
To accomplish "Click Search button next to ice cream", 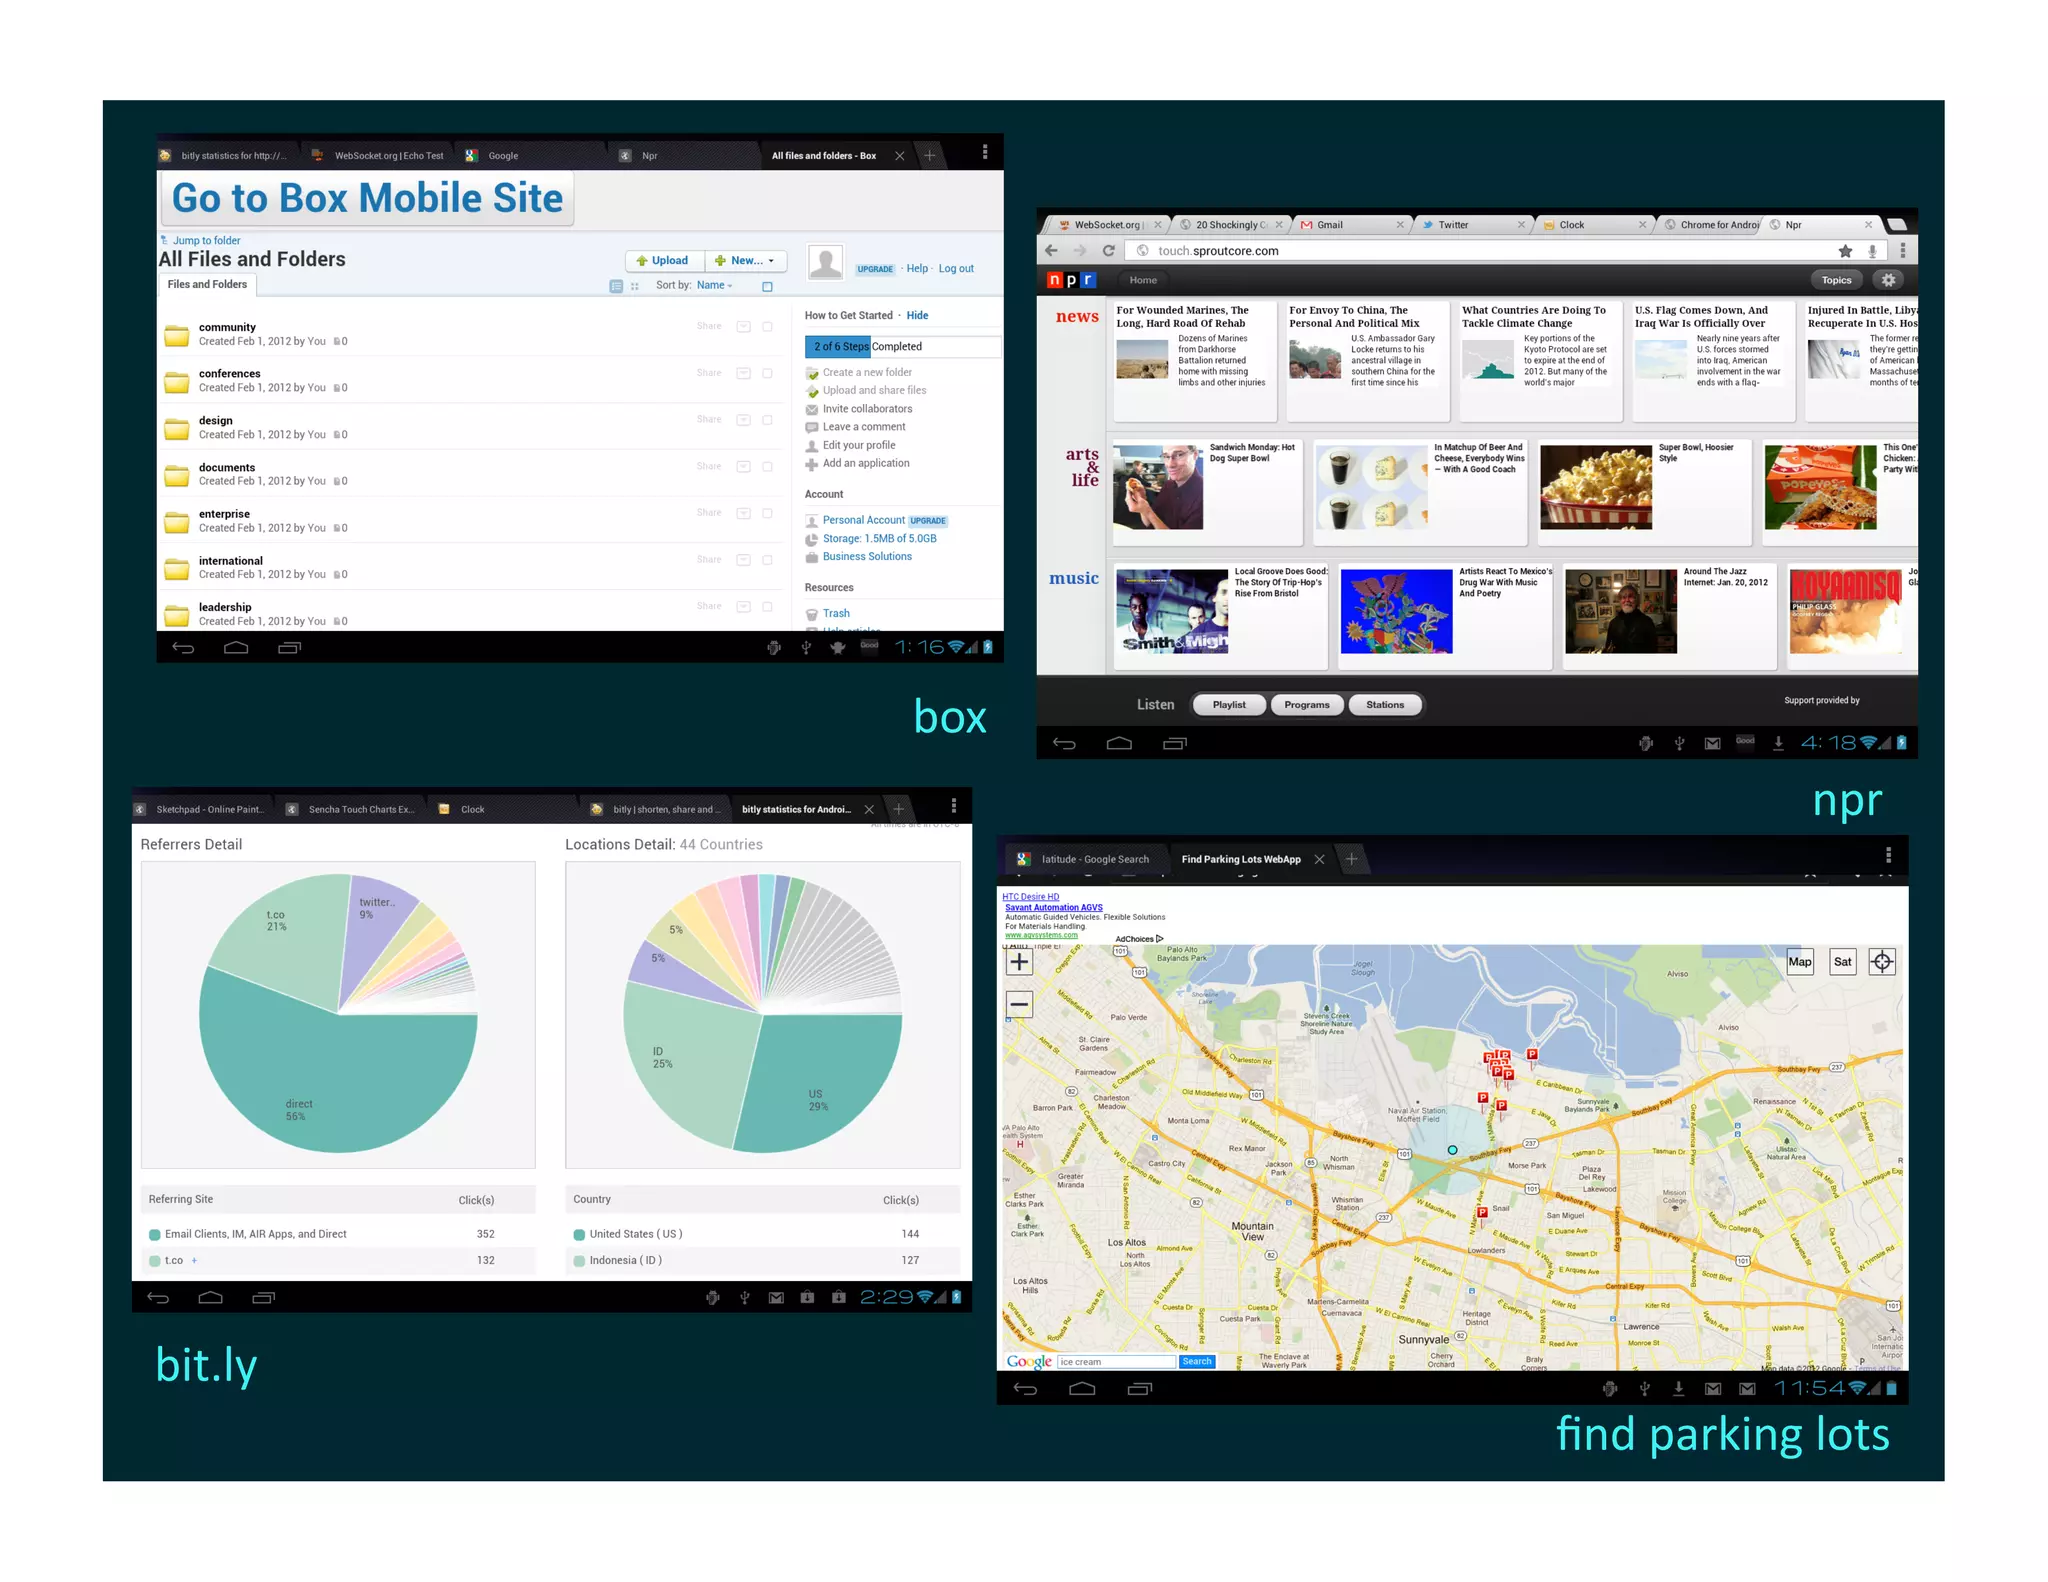I will (x=1197, y=1362).
